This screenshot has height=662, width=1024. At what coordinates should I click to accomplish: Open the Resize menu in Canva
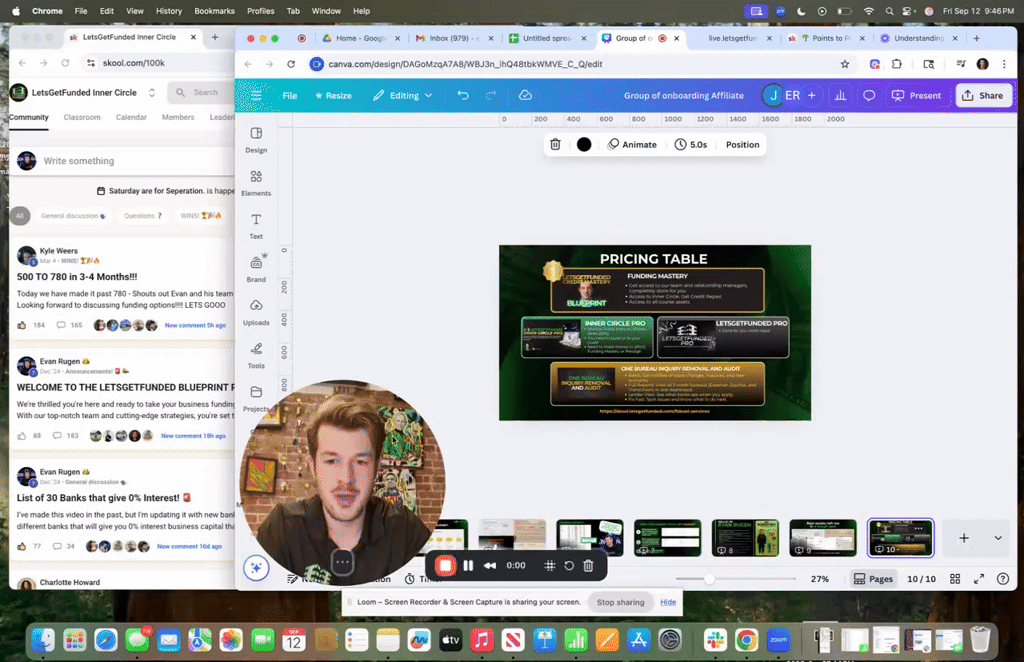[x=333, y=95]
